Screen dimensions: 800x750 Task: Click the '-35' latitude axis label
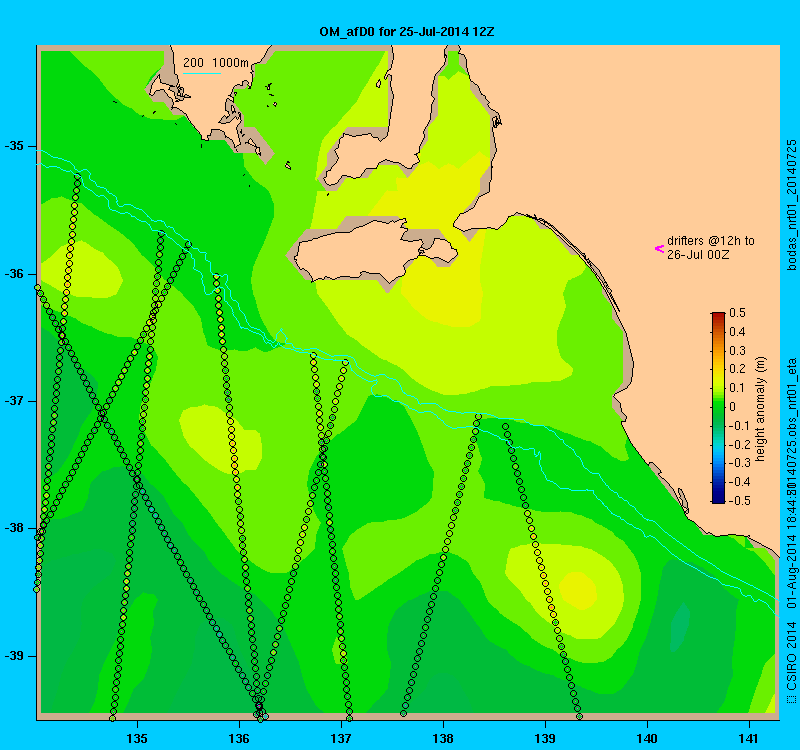pyautogui.click(x=14, y=146)
